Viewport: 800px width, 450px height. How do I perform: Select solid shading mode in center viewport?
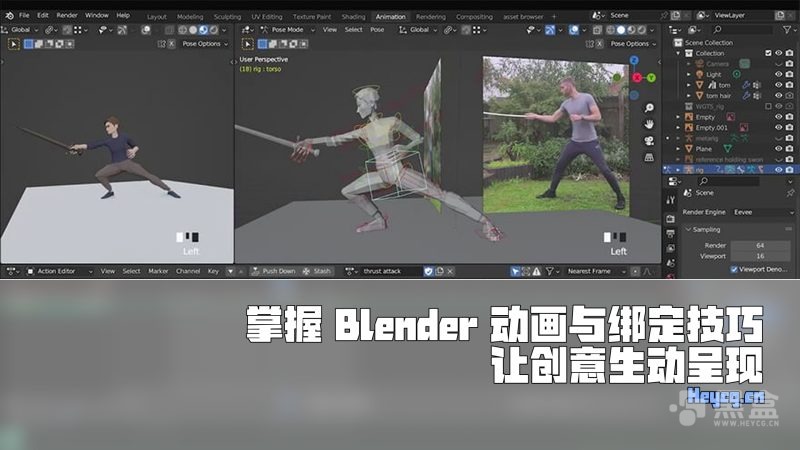[x=620, y=30]
